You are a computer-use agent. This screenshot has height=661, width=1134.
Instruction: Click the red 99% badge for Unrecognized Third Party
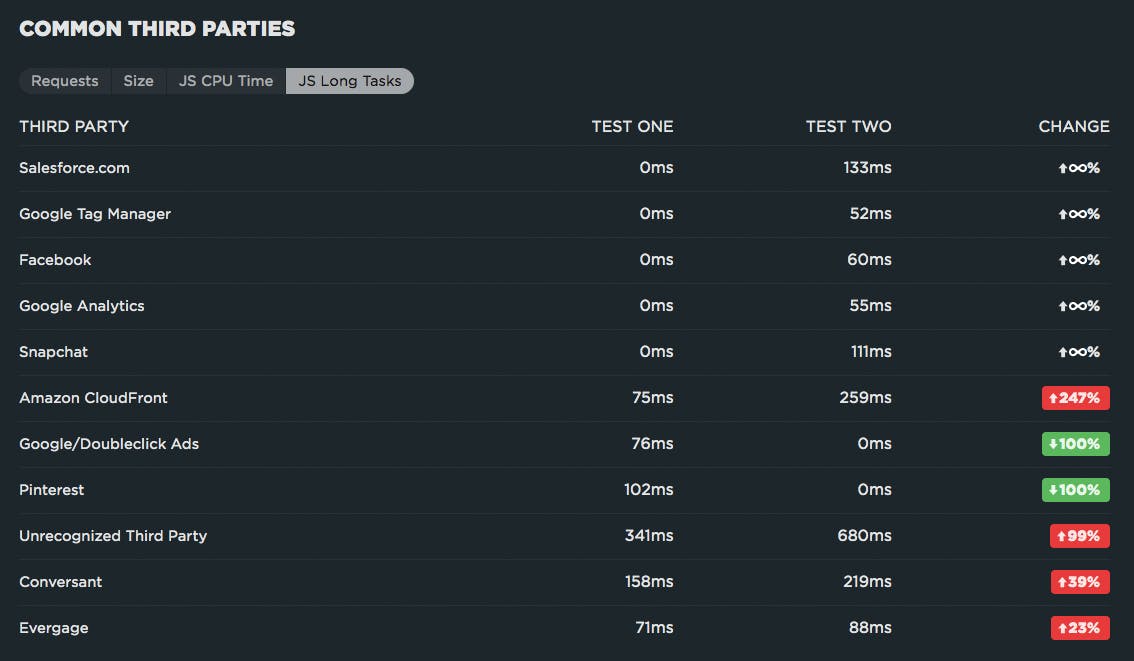point(1079,535)
